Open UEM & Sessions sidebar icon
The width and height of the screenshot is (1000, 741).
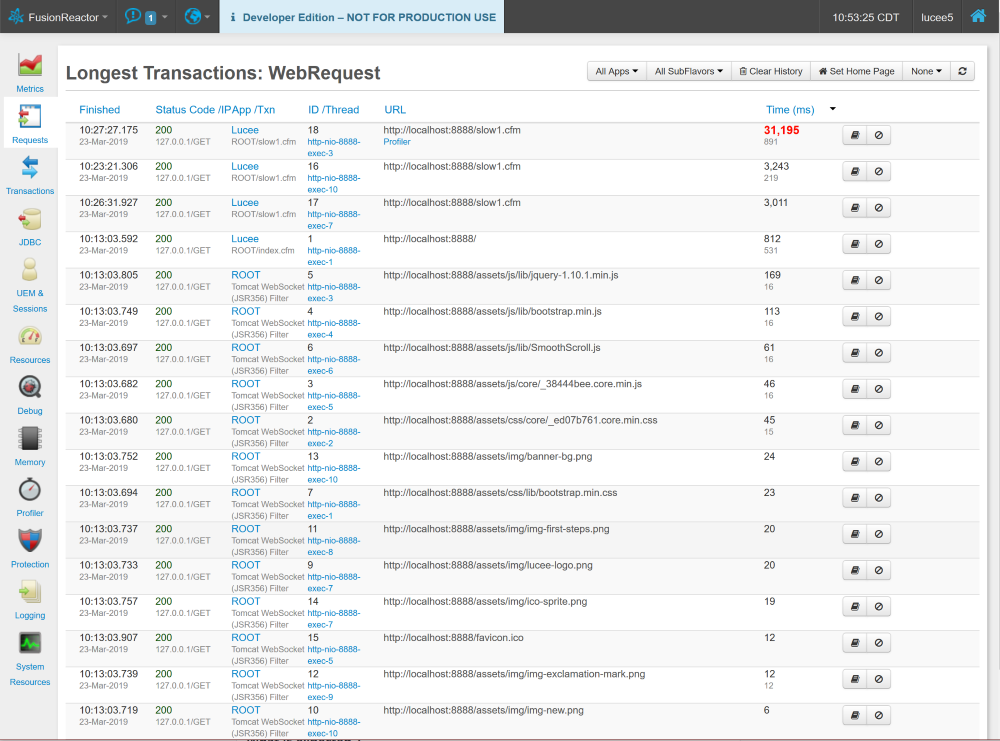30,270
